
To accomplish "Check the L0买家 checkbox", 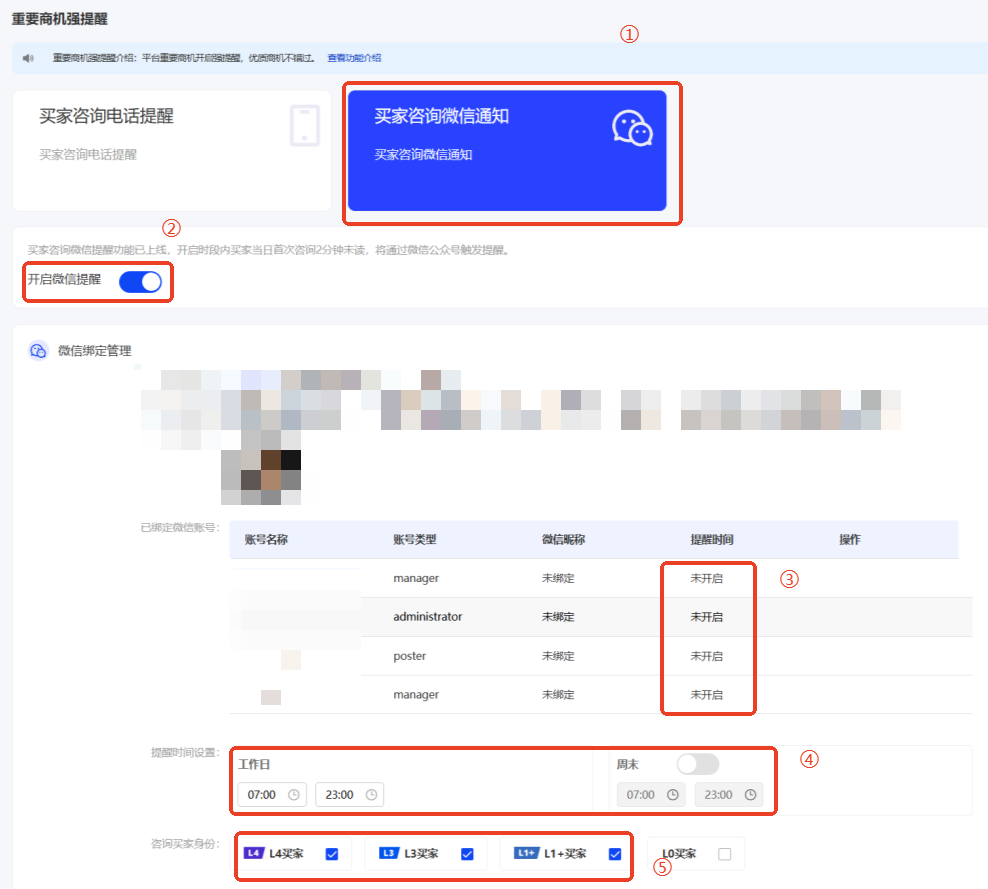I will [x=725, y=854].
